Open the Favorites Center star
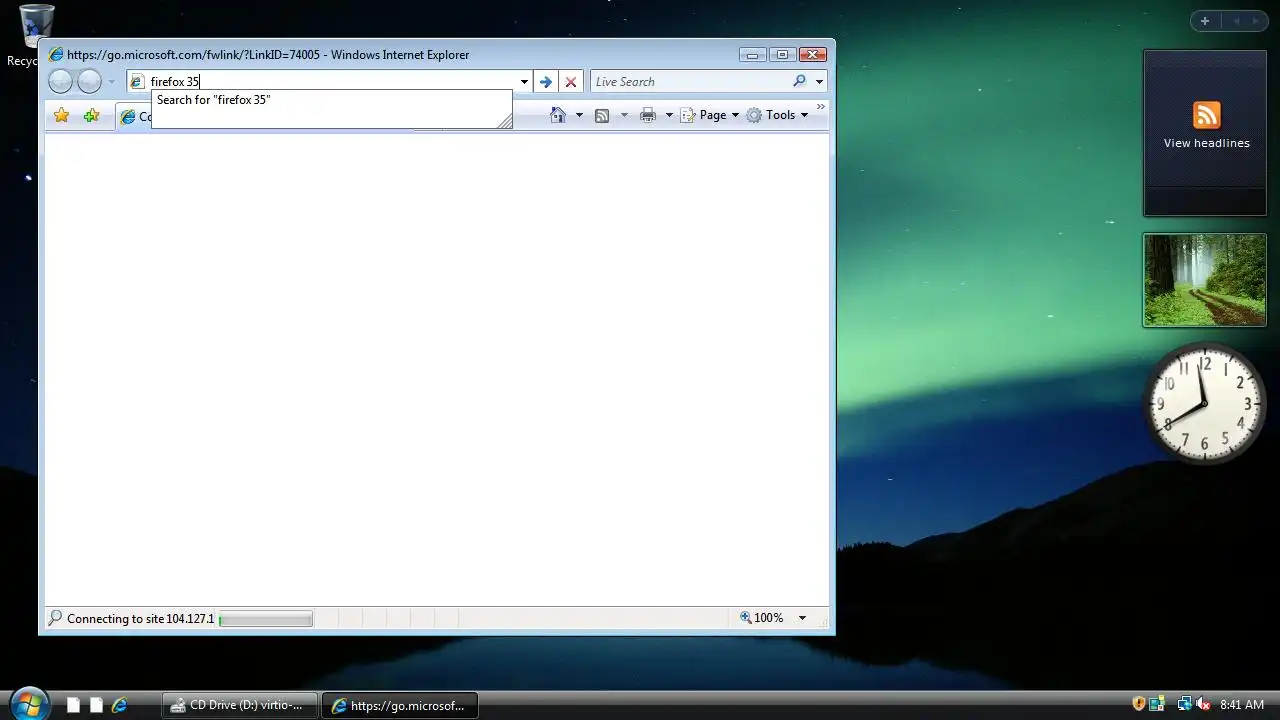1280x720 pixels. click(x=61, y=115)
